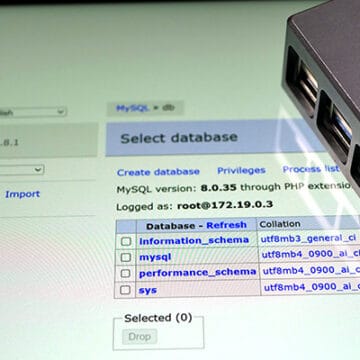The width and height of the screenshot is (360, 360).
Task: Open the sys database
Action: [148, 290]
